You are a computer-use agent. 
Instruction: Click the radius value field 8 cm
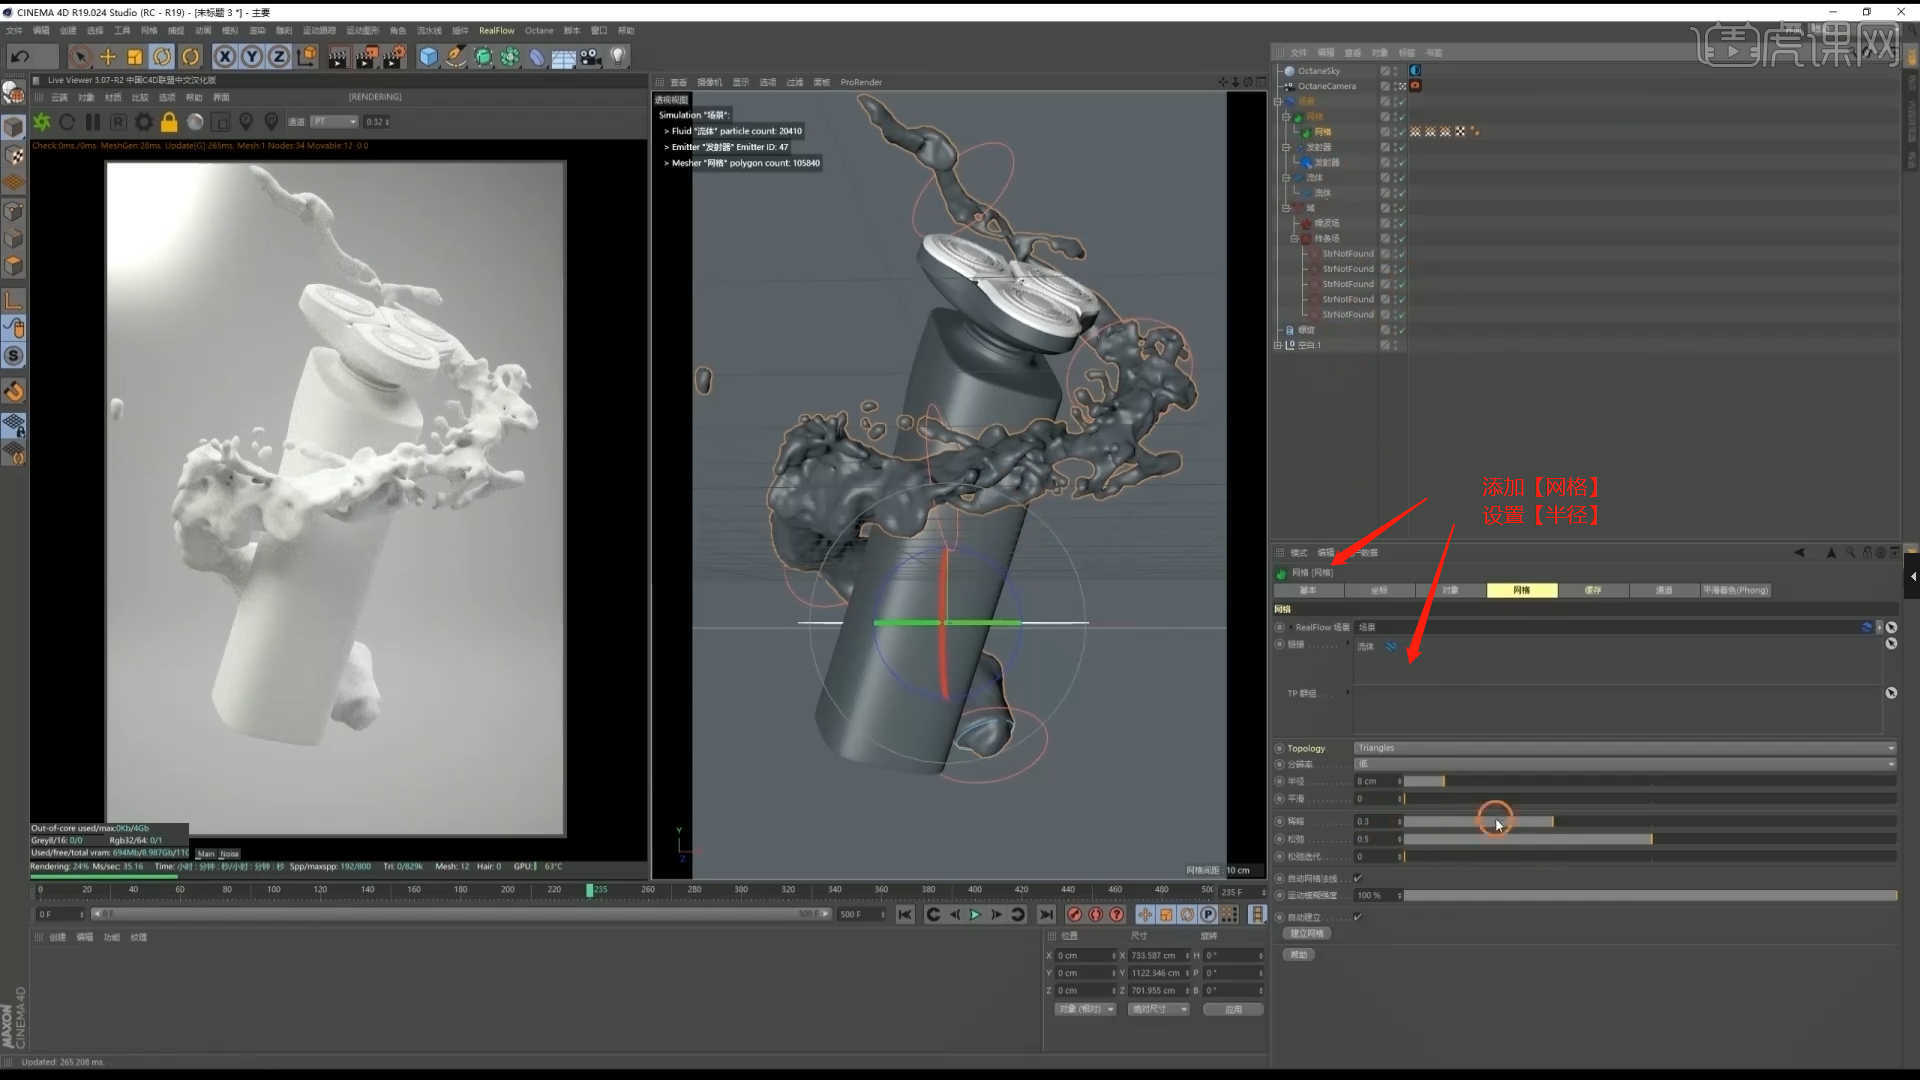coord(1377,781)
